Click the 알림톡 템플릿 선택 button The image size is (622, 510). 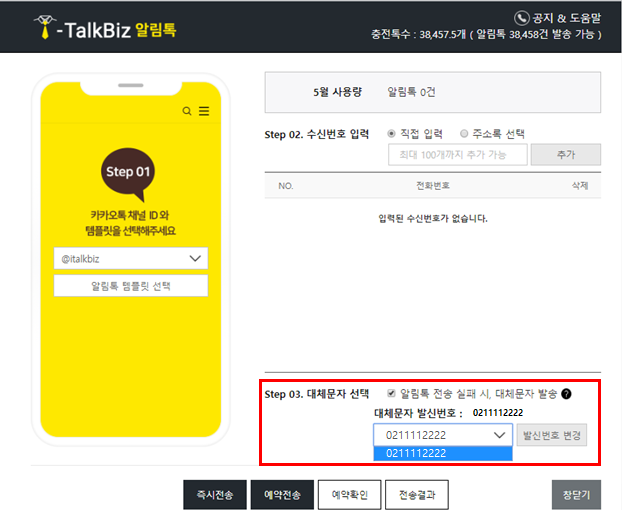coord(131,286)
